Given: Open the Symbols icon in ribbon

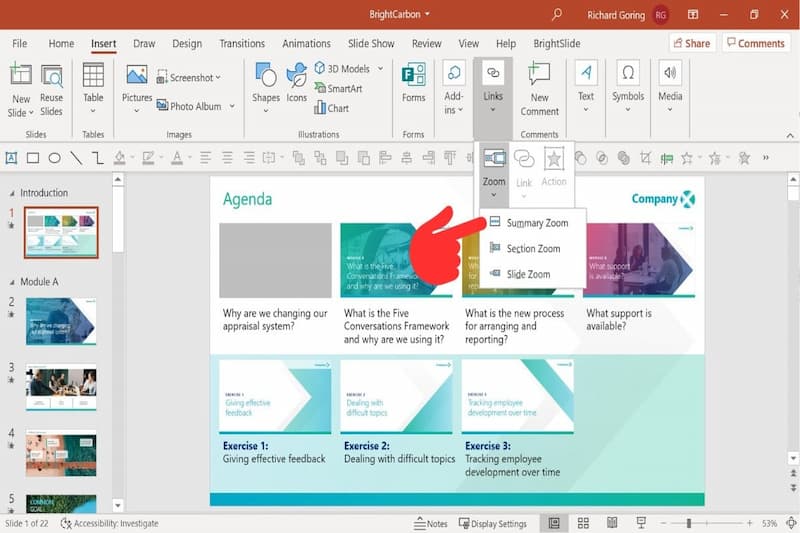Looking at the screenshot, I should coord(628,76).
